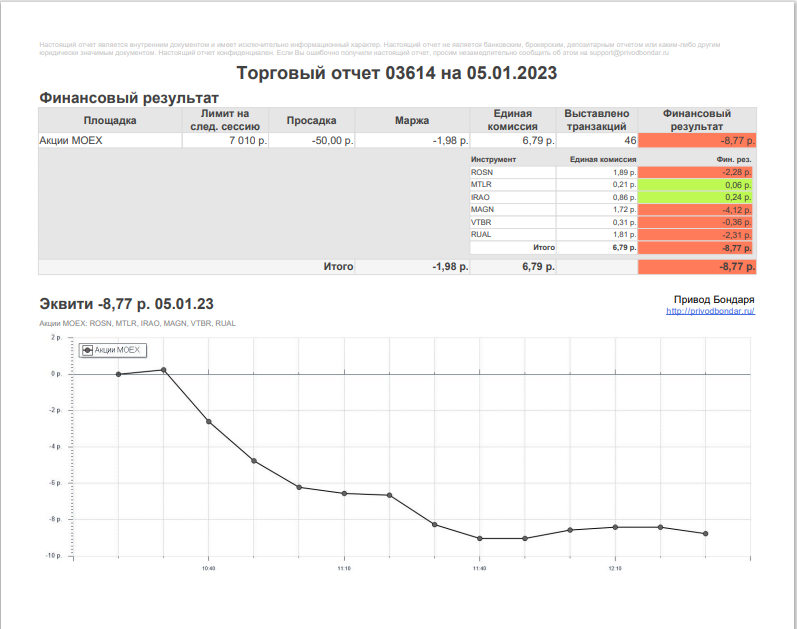Screen dimensions: 797x629
Task: Click the Лимит на след. сессию header
Action: (225, 121)
